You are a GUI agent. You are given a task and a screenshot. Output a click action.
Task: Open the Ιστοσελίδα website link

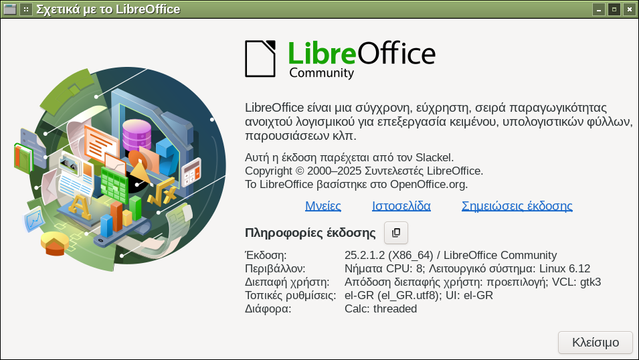pyautogui.click(x=401, y=206)
